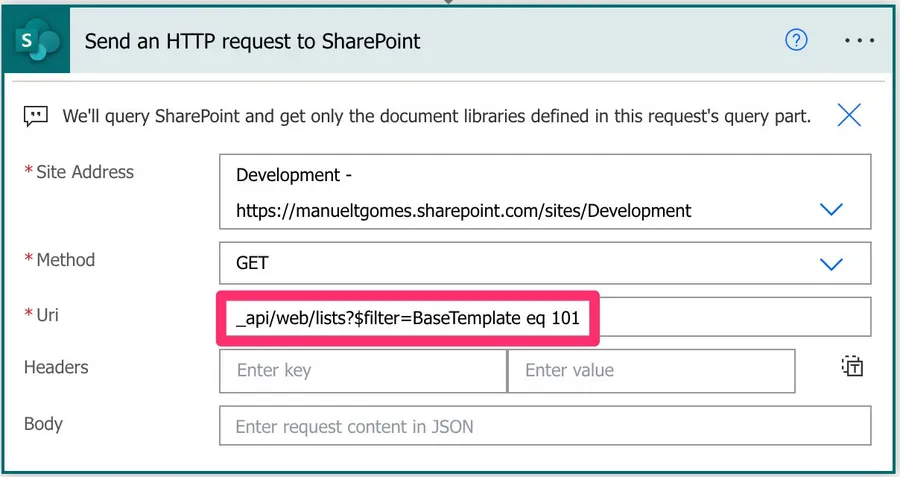Screen dimensions: 900x477
Task: Open the ellipsis more options menu
Action: (859, 41)
